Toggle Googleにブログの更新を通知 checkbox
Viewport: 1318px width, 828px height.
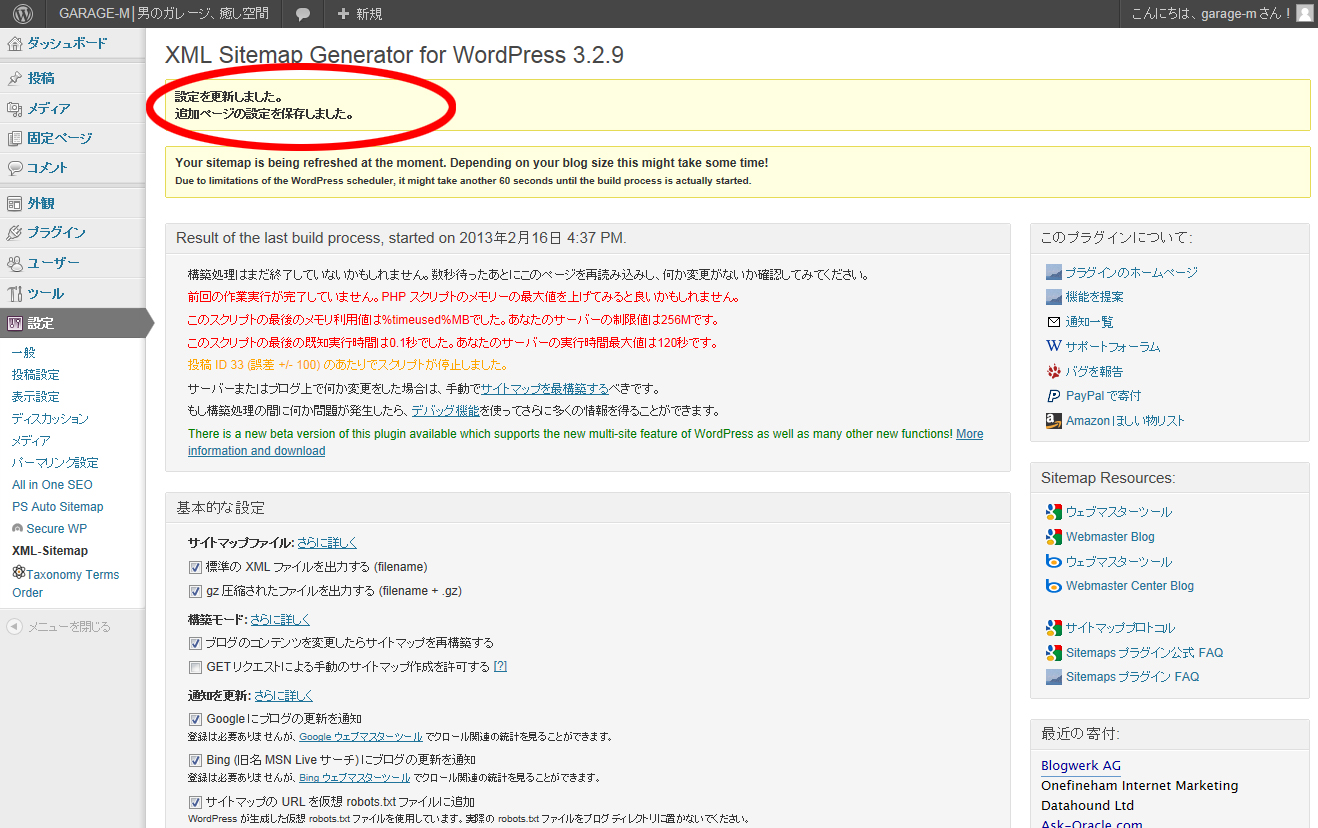195,719
